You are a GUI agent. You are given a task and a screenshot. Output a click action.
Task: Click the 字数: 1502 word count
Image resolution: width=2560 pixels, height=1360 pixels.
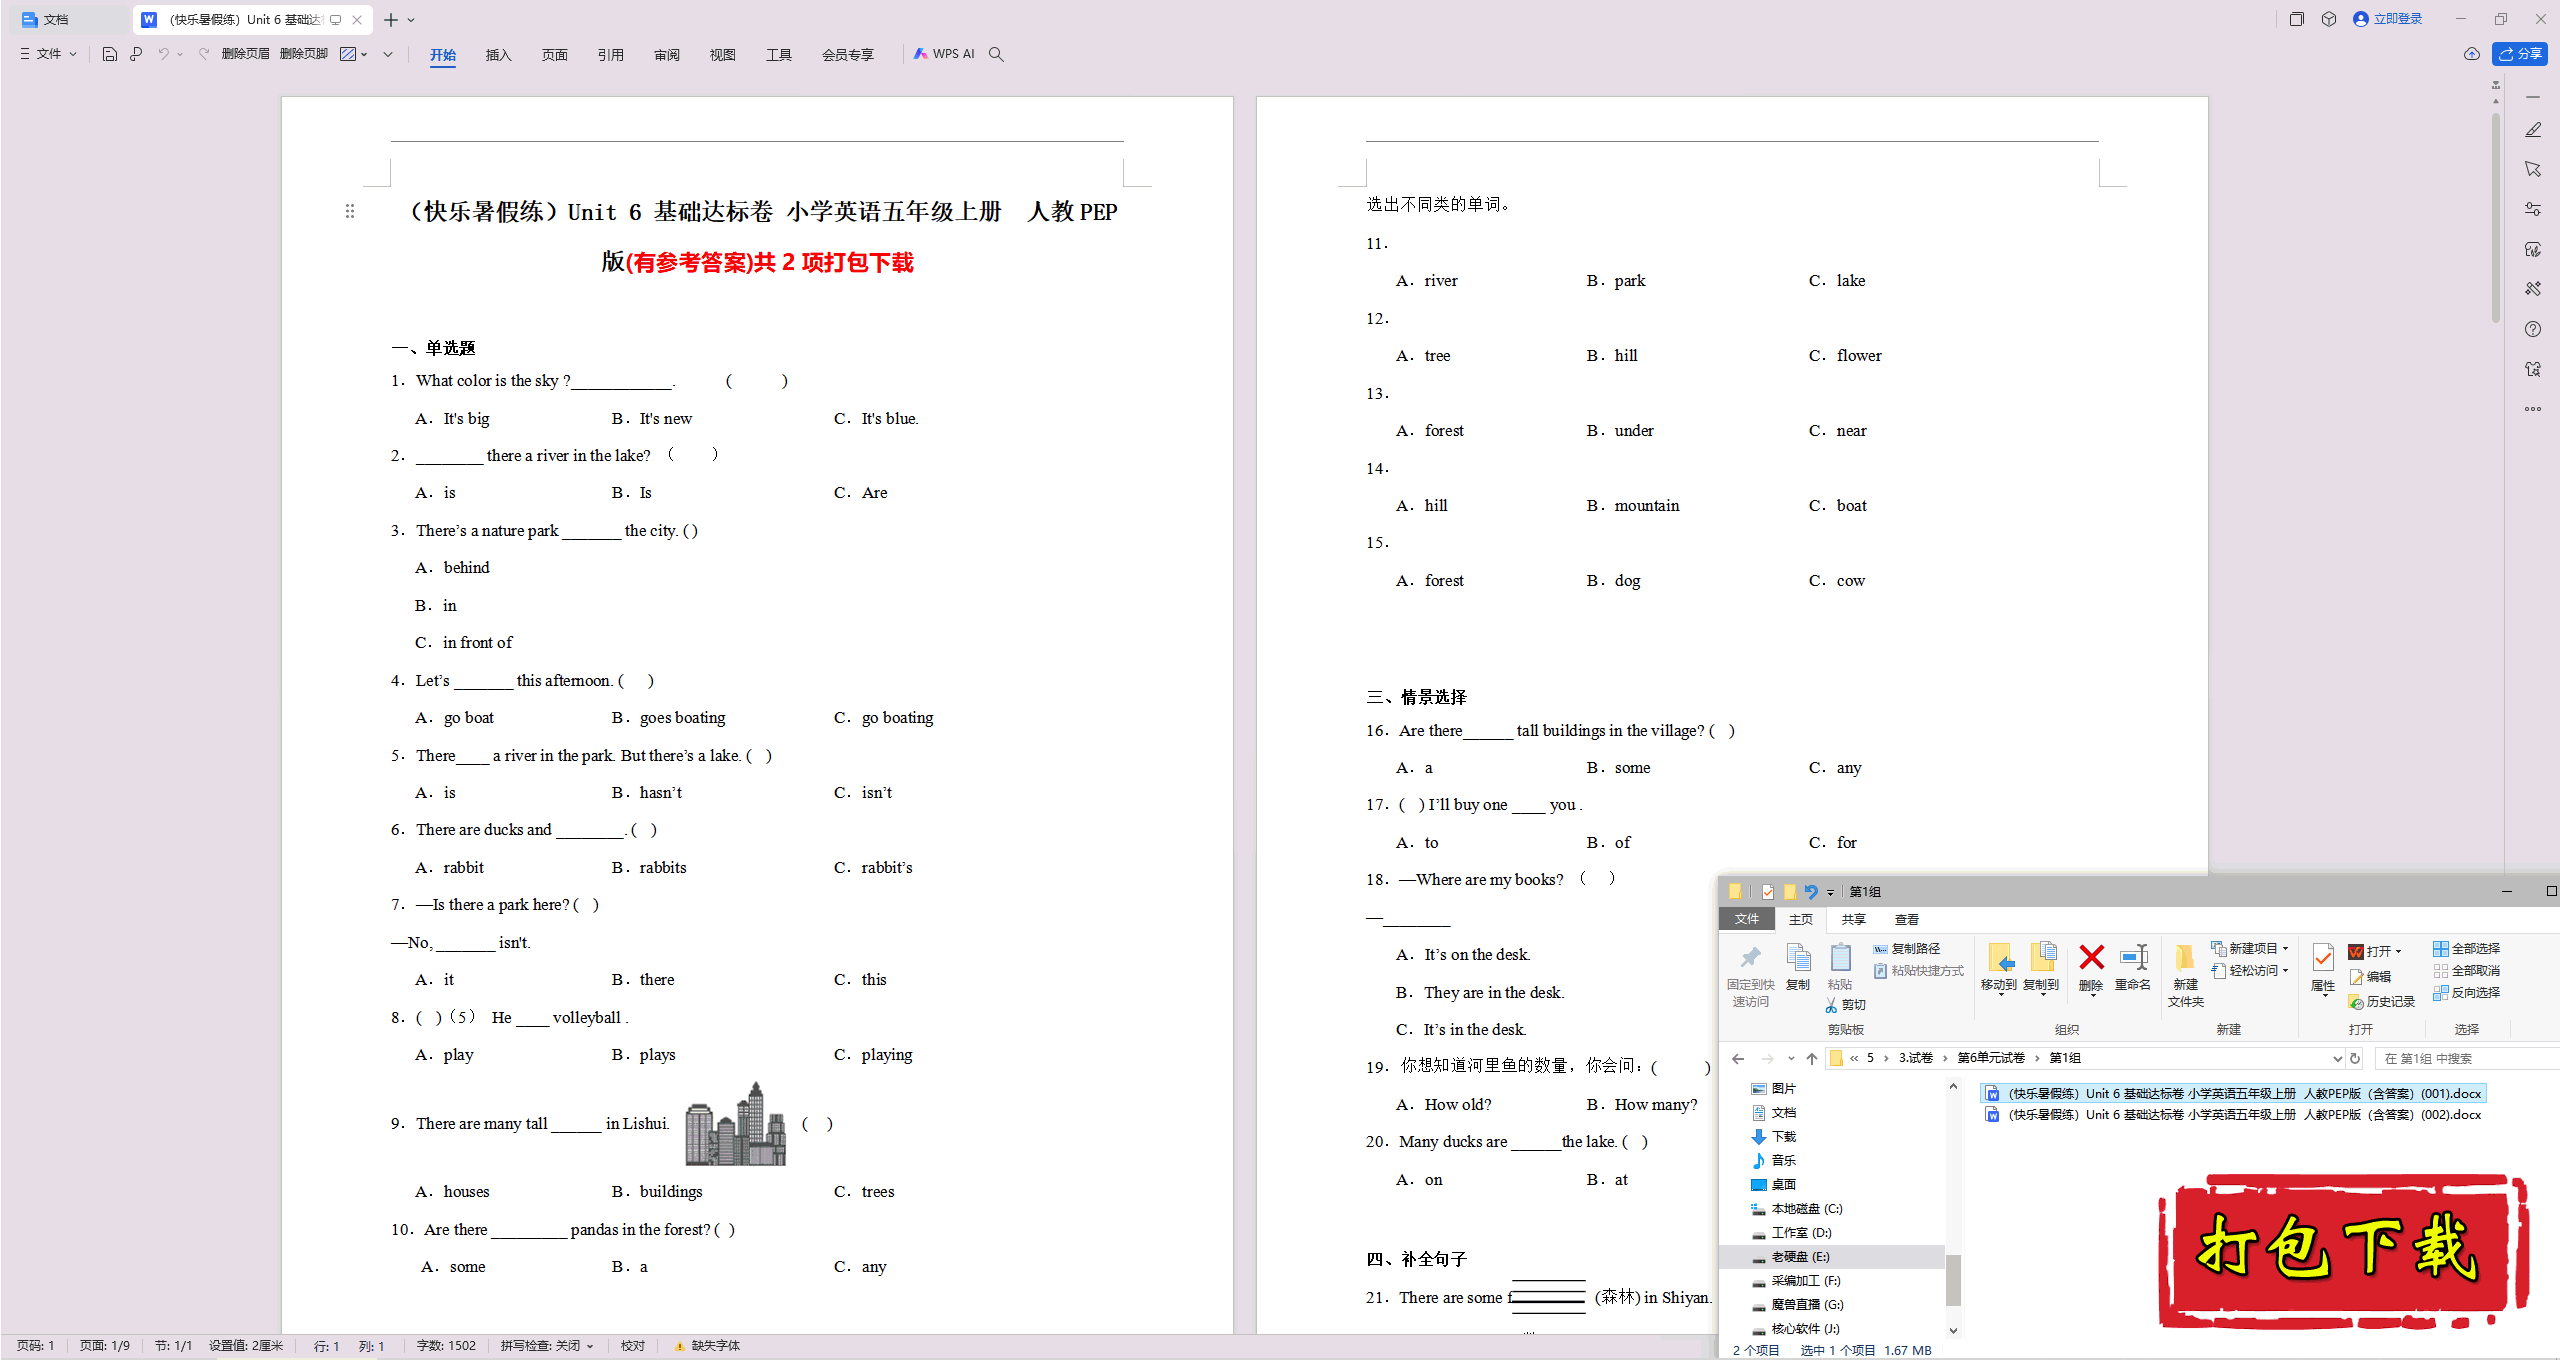(446, 1346)
